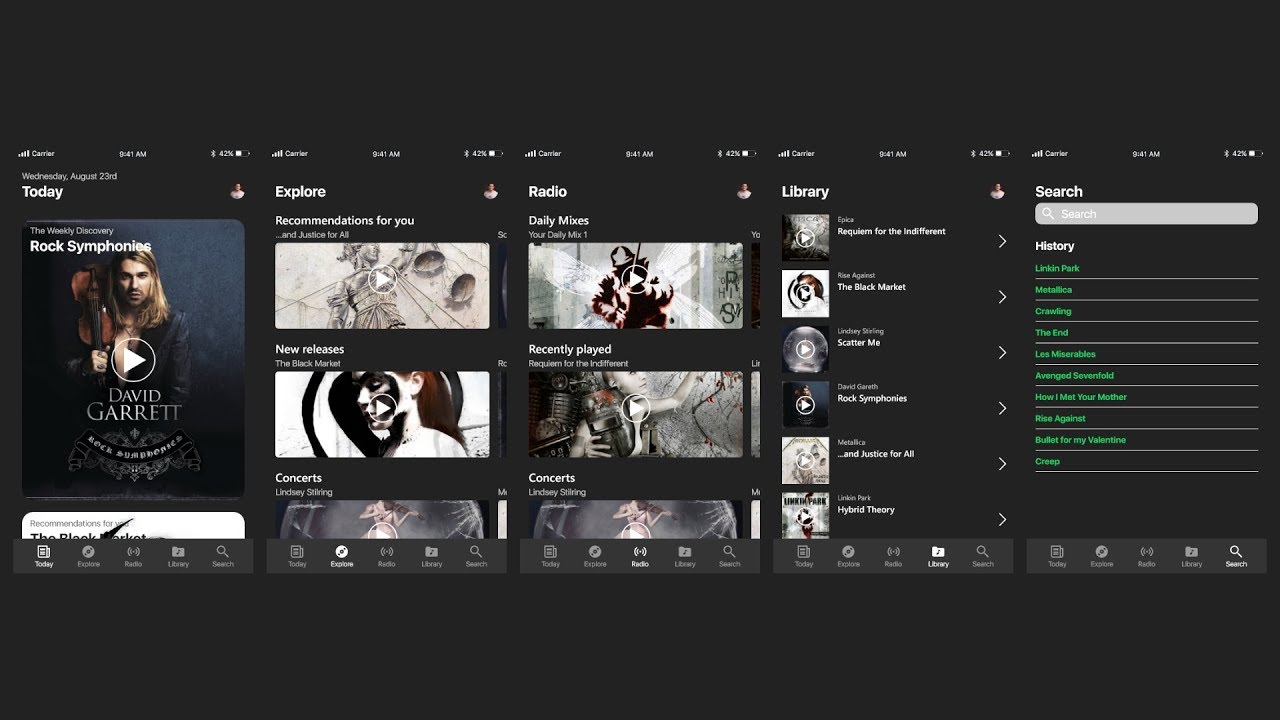
Task: Open the profile avatar on the Today screen
Action: tap(237, 191)
